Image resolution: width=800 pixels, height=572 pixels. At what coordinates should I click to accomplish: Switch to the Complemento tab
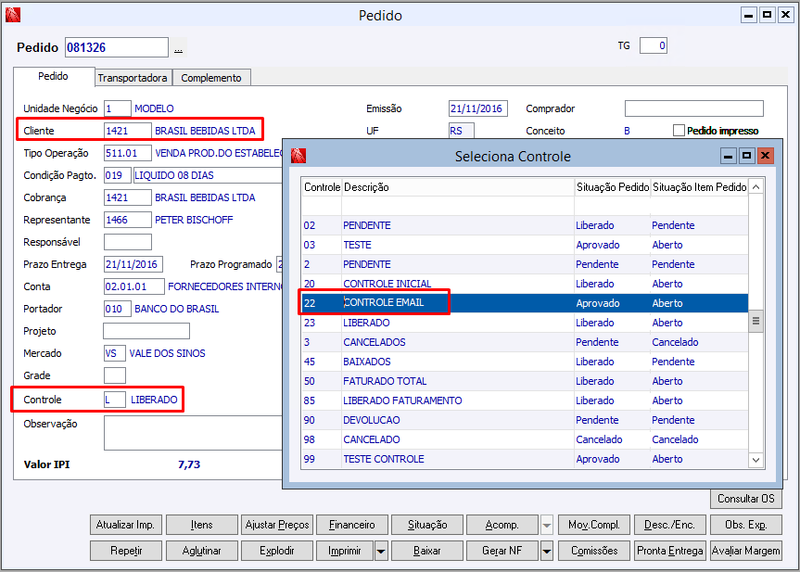211,78
